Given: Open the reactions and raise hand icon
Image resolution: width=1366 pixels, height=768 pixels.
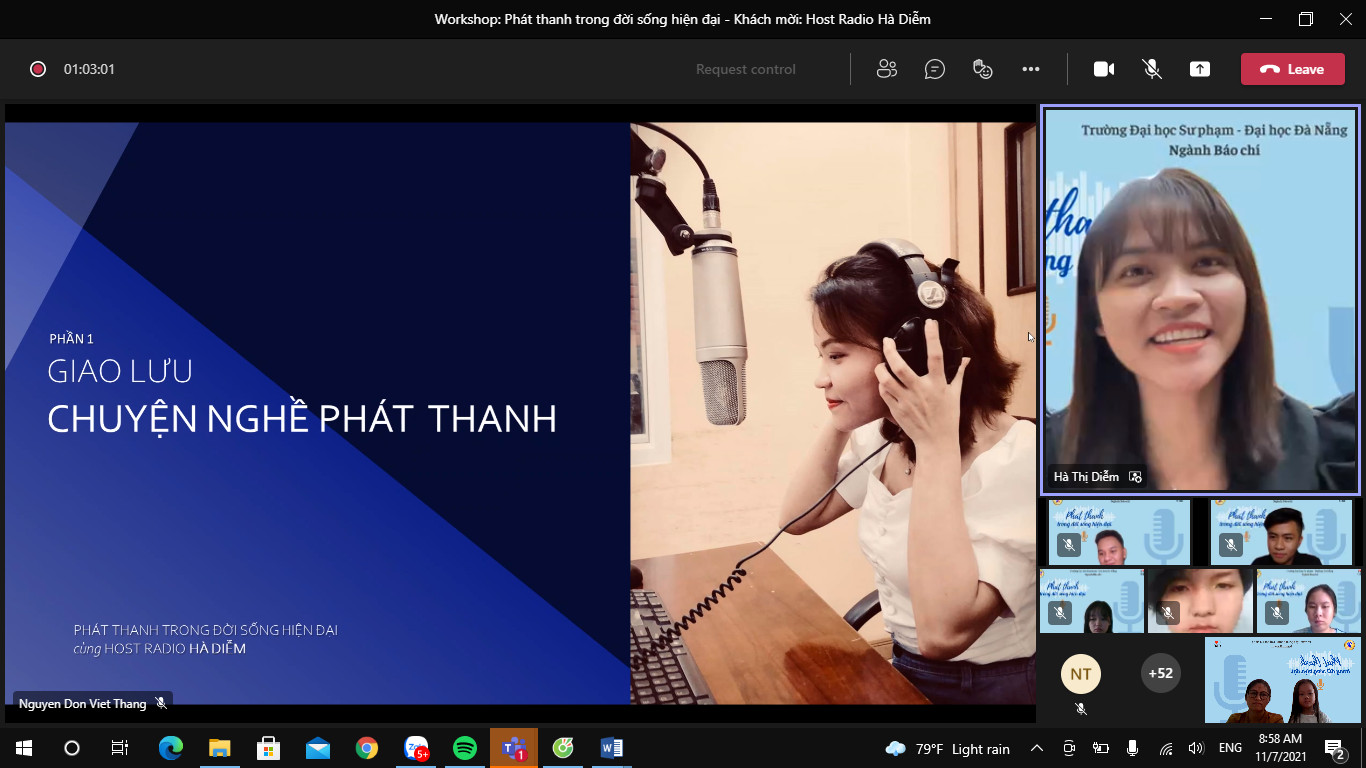Looking at the screenshot, I should (983, 69).
